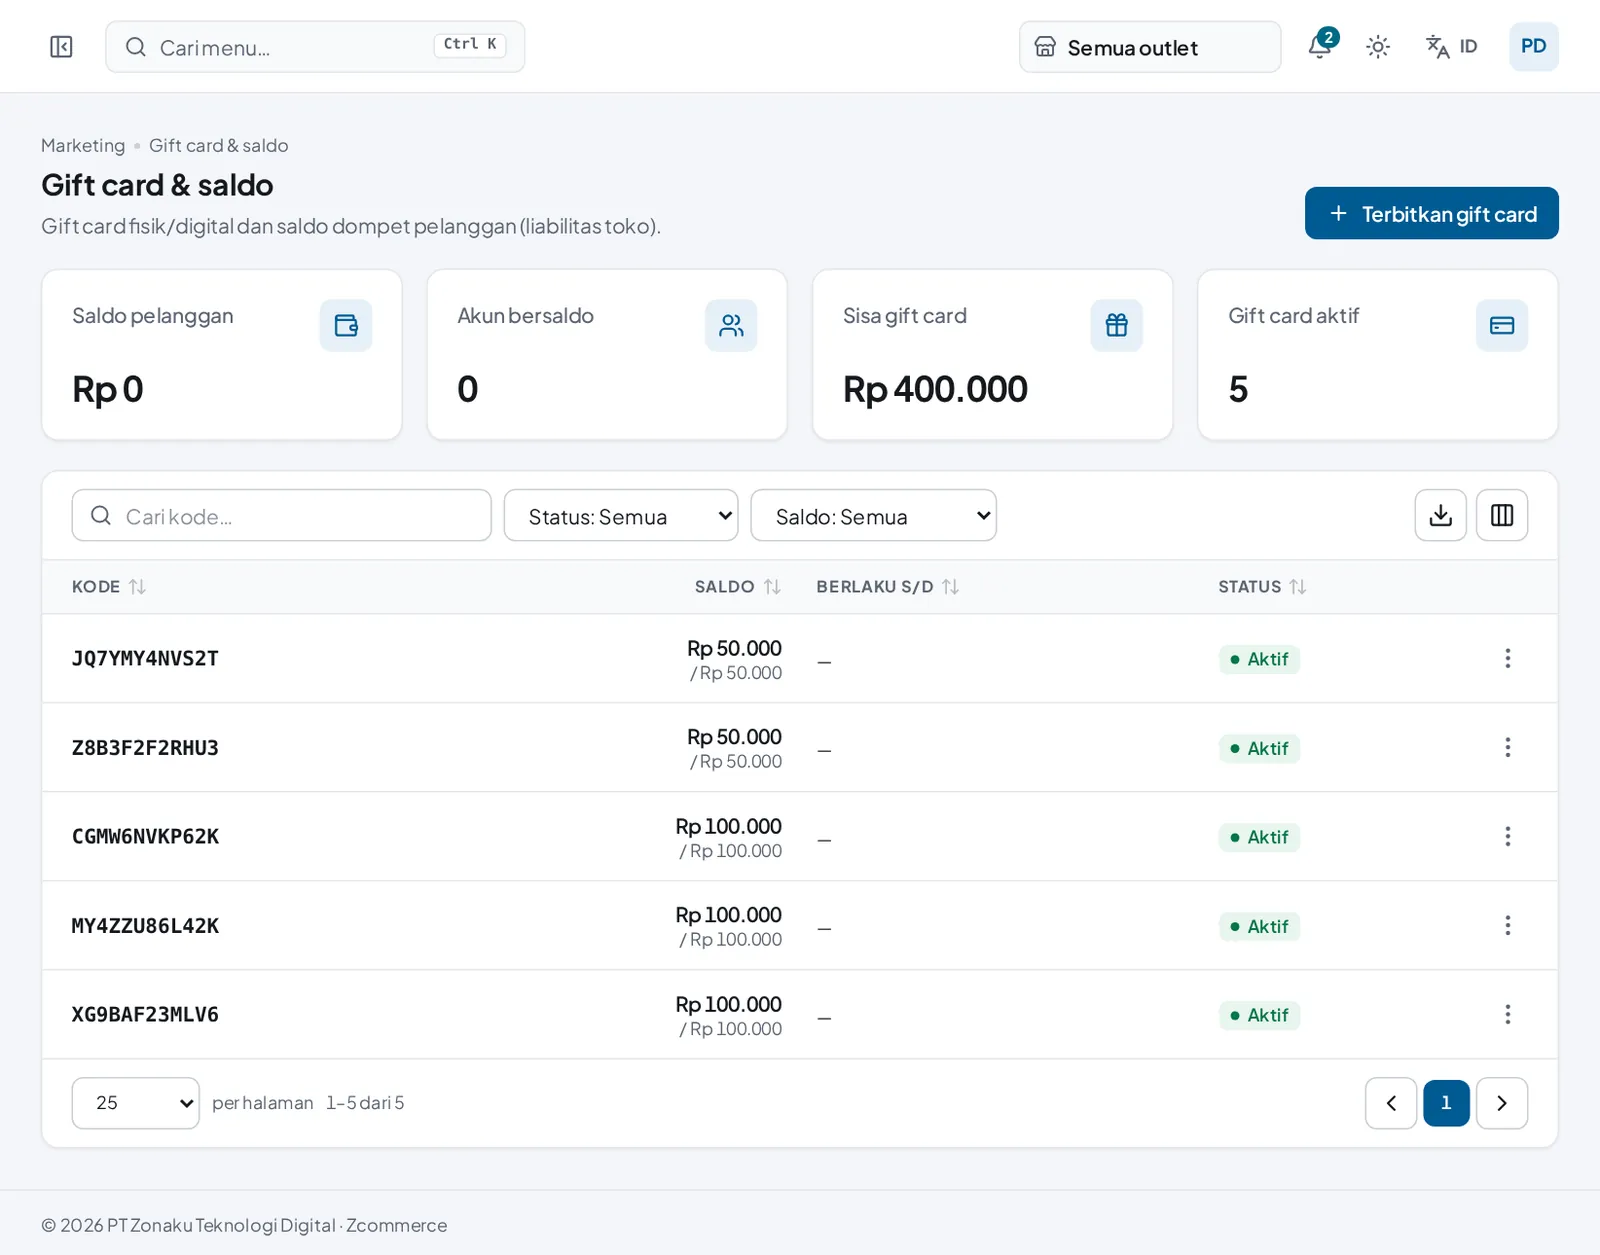
Task: Select page 1 in pagination
Action: coord(1446,1103)
